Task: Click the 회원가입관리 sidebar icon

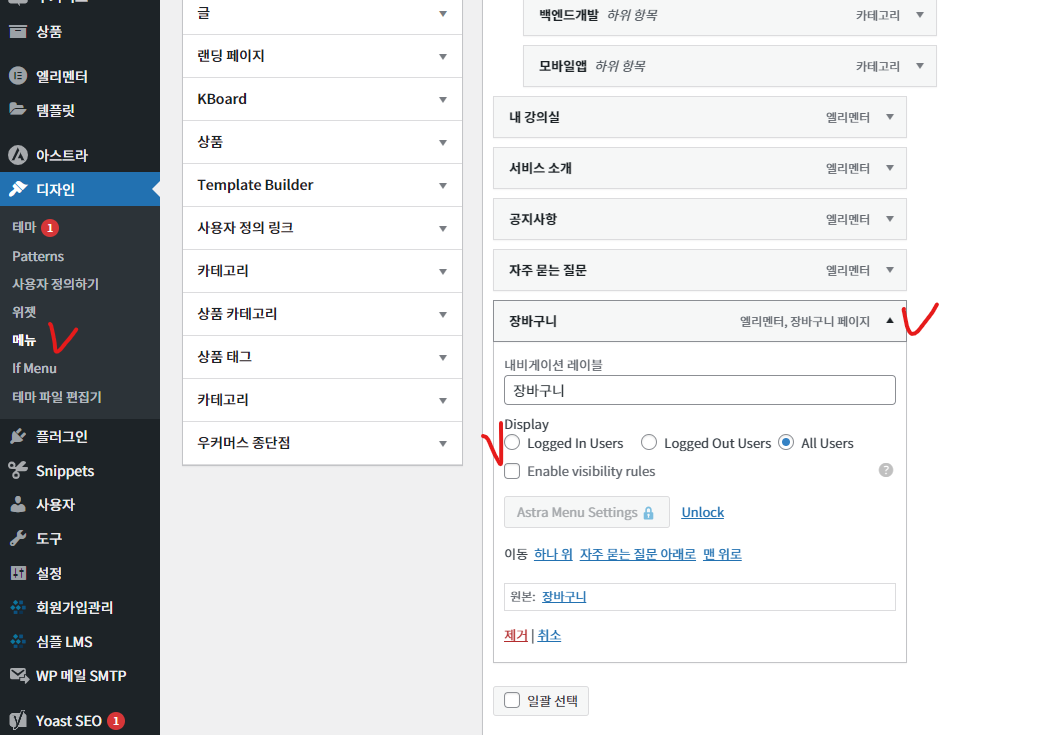Action: (x=18, y=607)
